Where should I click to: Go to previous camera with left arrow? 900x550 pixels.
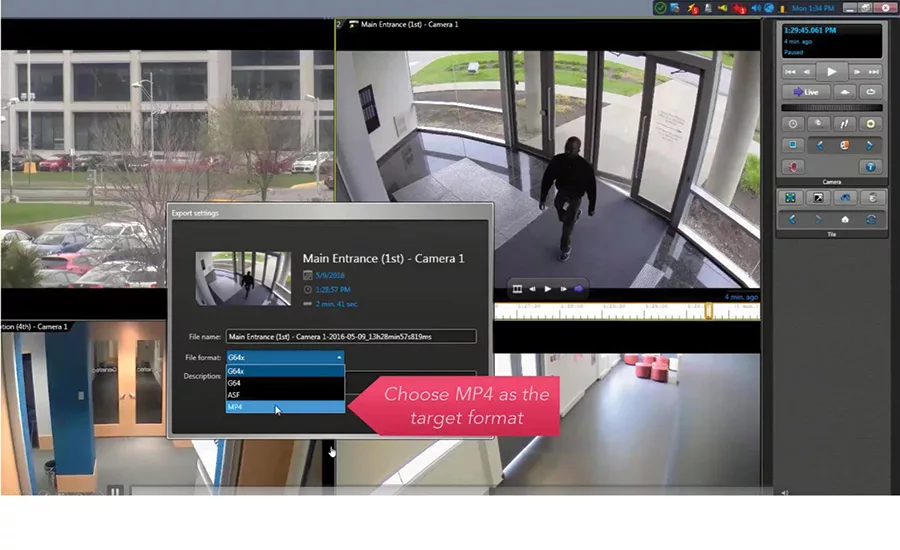click(820, 146)
